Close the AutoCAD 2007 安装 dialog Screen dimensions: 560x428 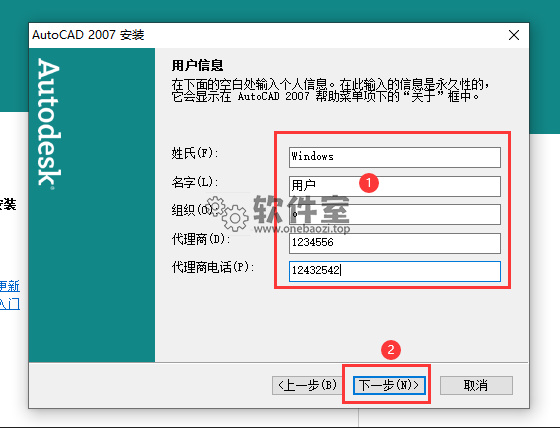tap(514, 35)
